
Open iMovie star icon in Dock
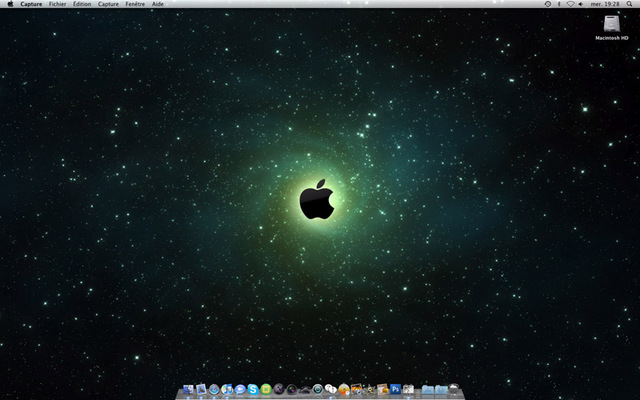click(x=371, y=389)
